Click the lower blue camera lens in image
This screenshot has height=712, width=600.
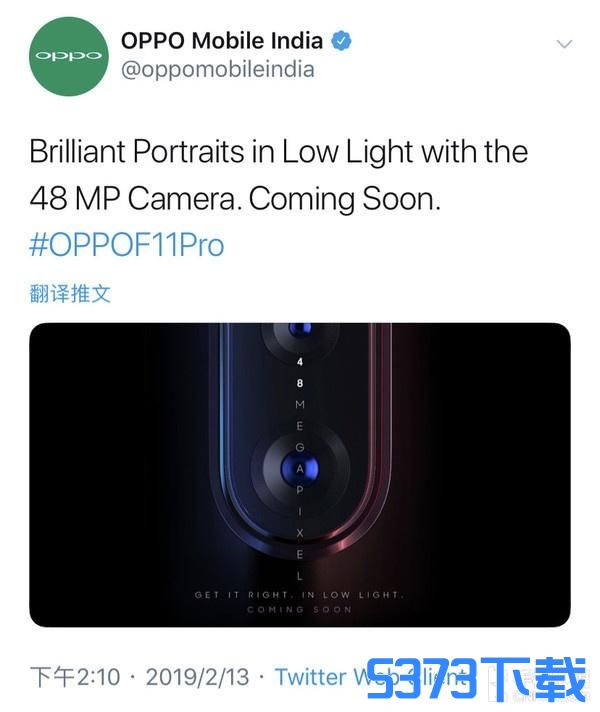tap(300, 469)
